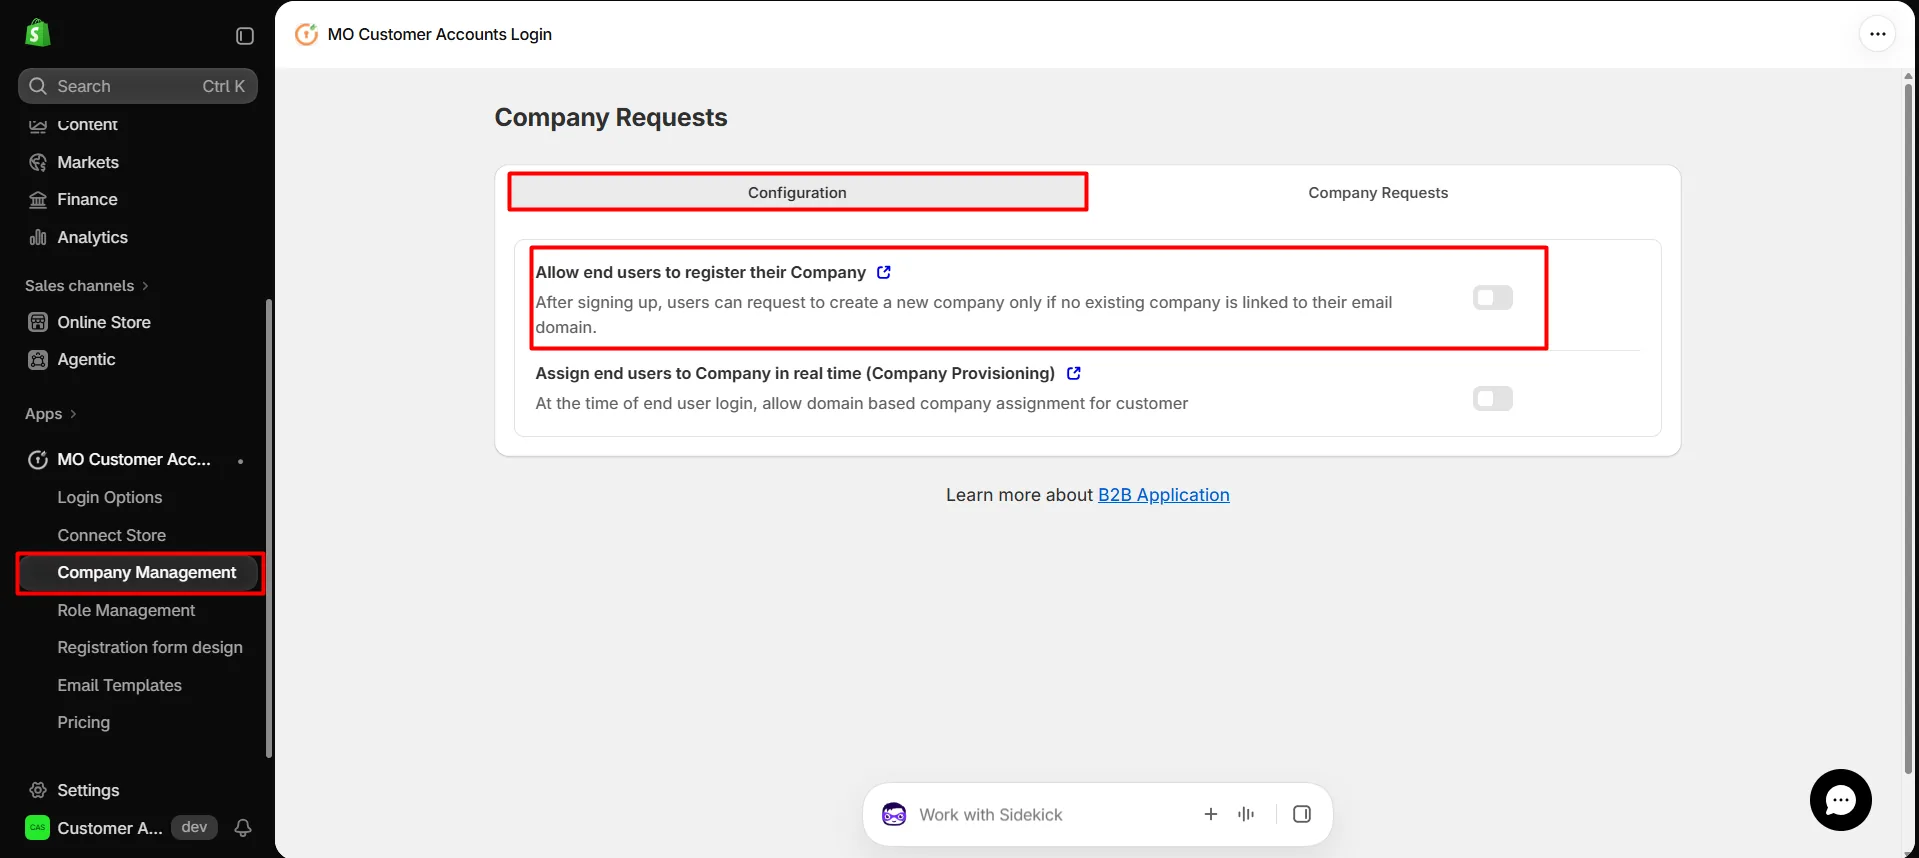1919x858 pixels.
Task: Open external link beside Allow end users to register
Action: pos(884,272)
